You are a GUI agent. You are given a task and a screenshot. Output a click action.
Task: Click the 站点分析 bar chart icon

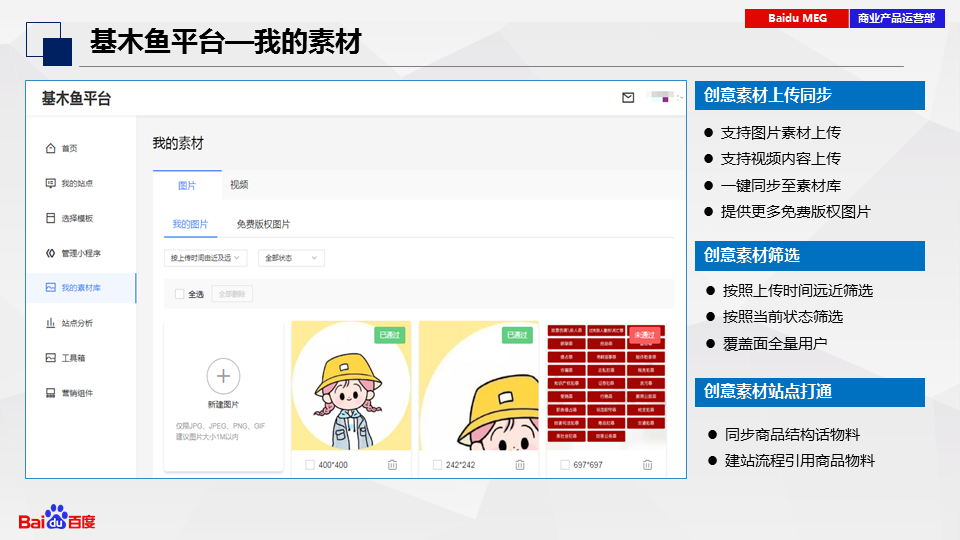click(50, 323)
